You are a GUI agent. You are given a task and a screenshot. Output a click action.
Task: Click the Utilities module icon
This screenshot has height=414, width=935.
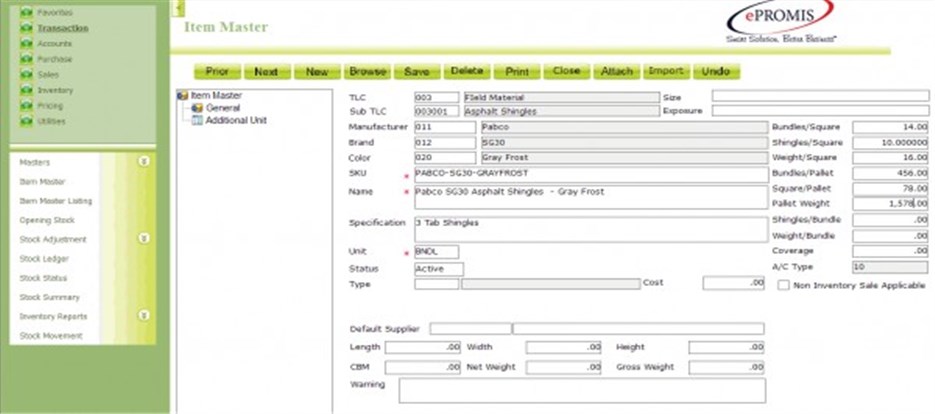pyautogui.click(x=27, y=121)
